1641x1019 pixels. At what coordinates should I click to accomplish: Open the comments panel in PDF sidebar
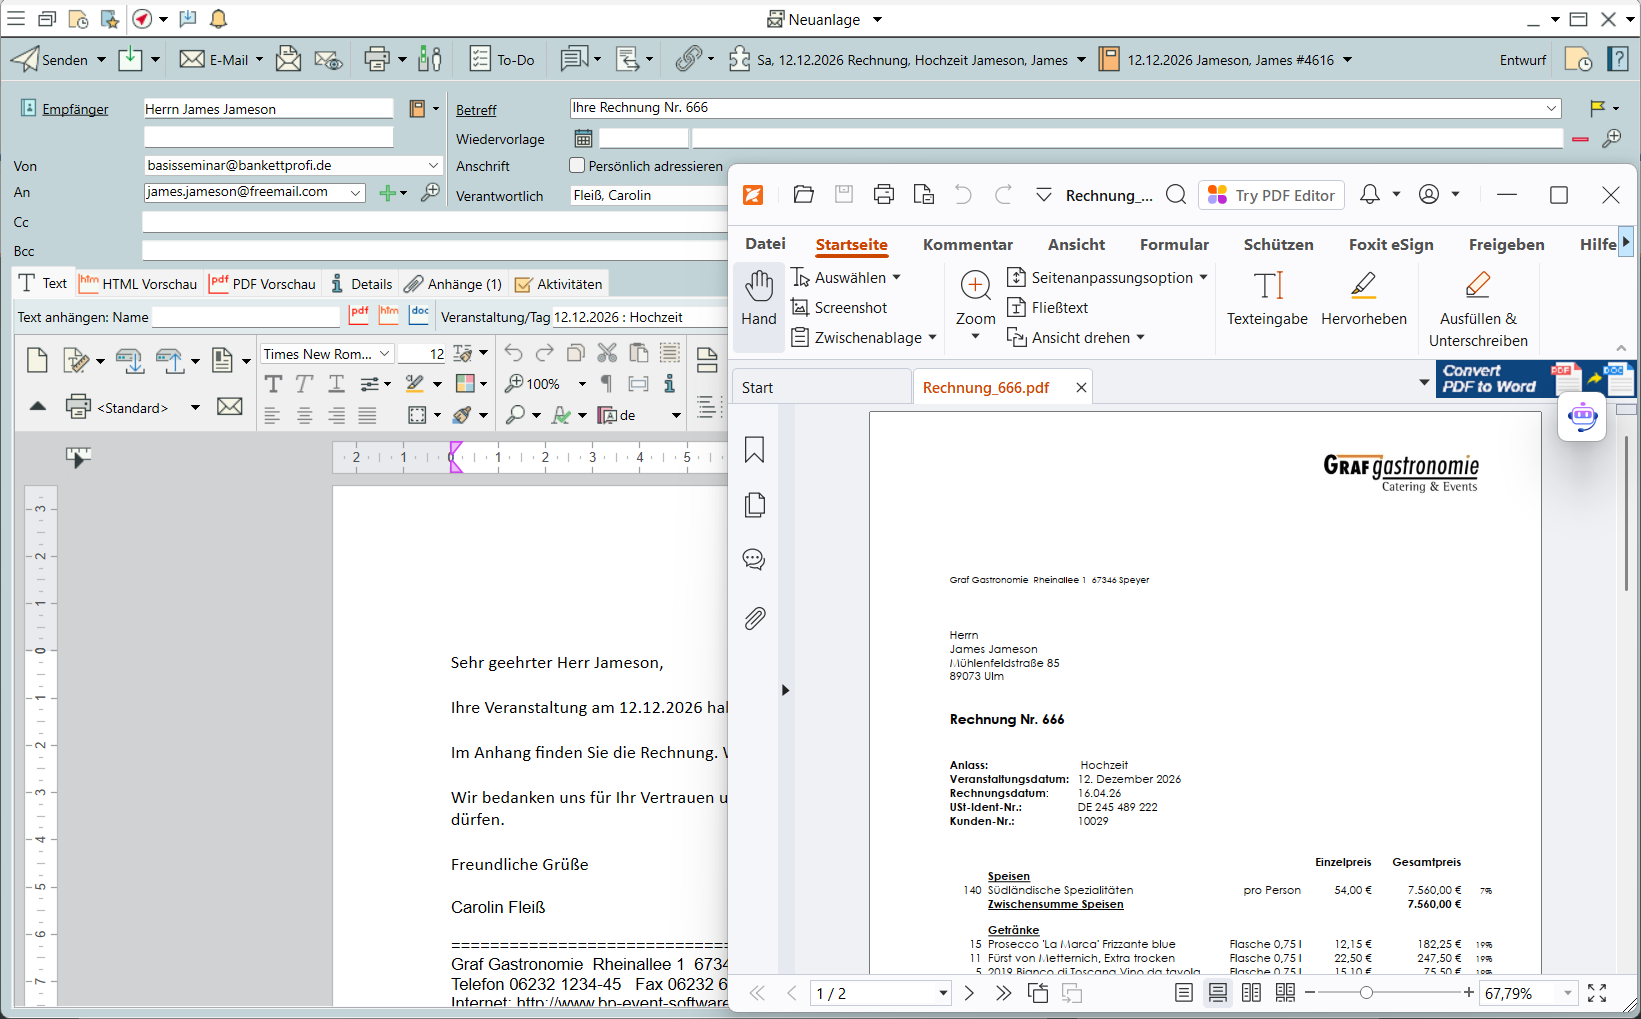[x=754, y=560]
